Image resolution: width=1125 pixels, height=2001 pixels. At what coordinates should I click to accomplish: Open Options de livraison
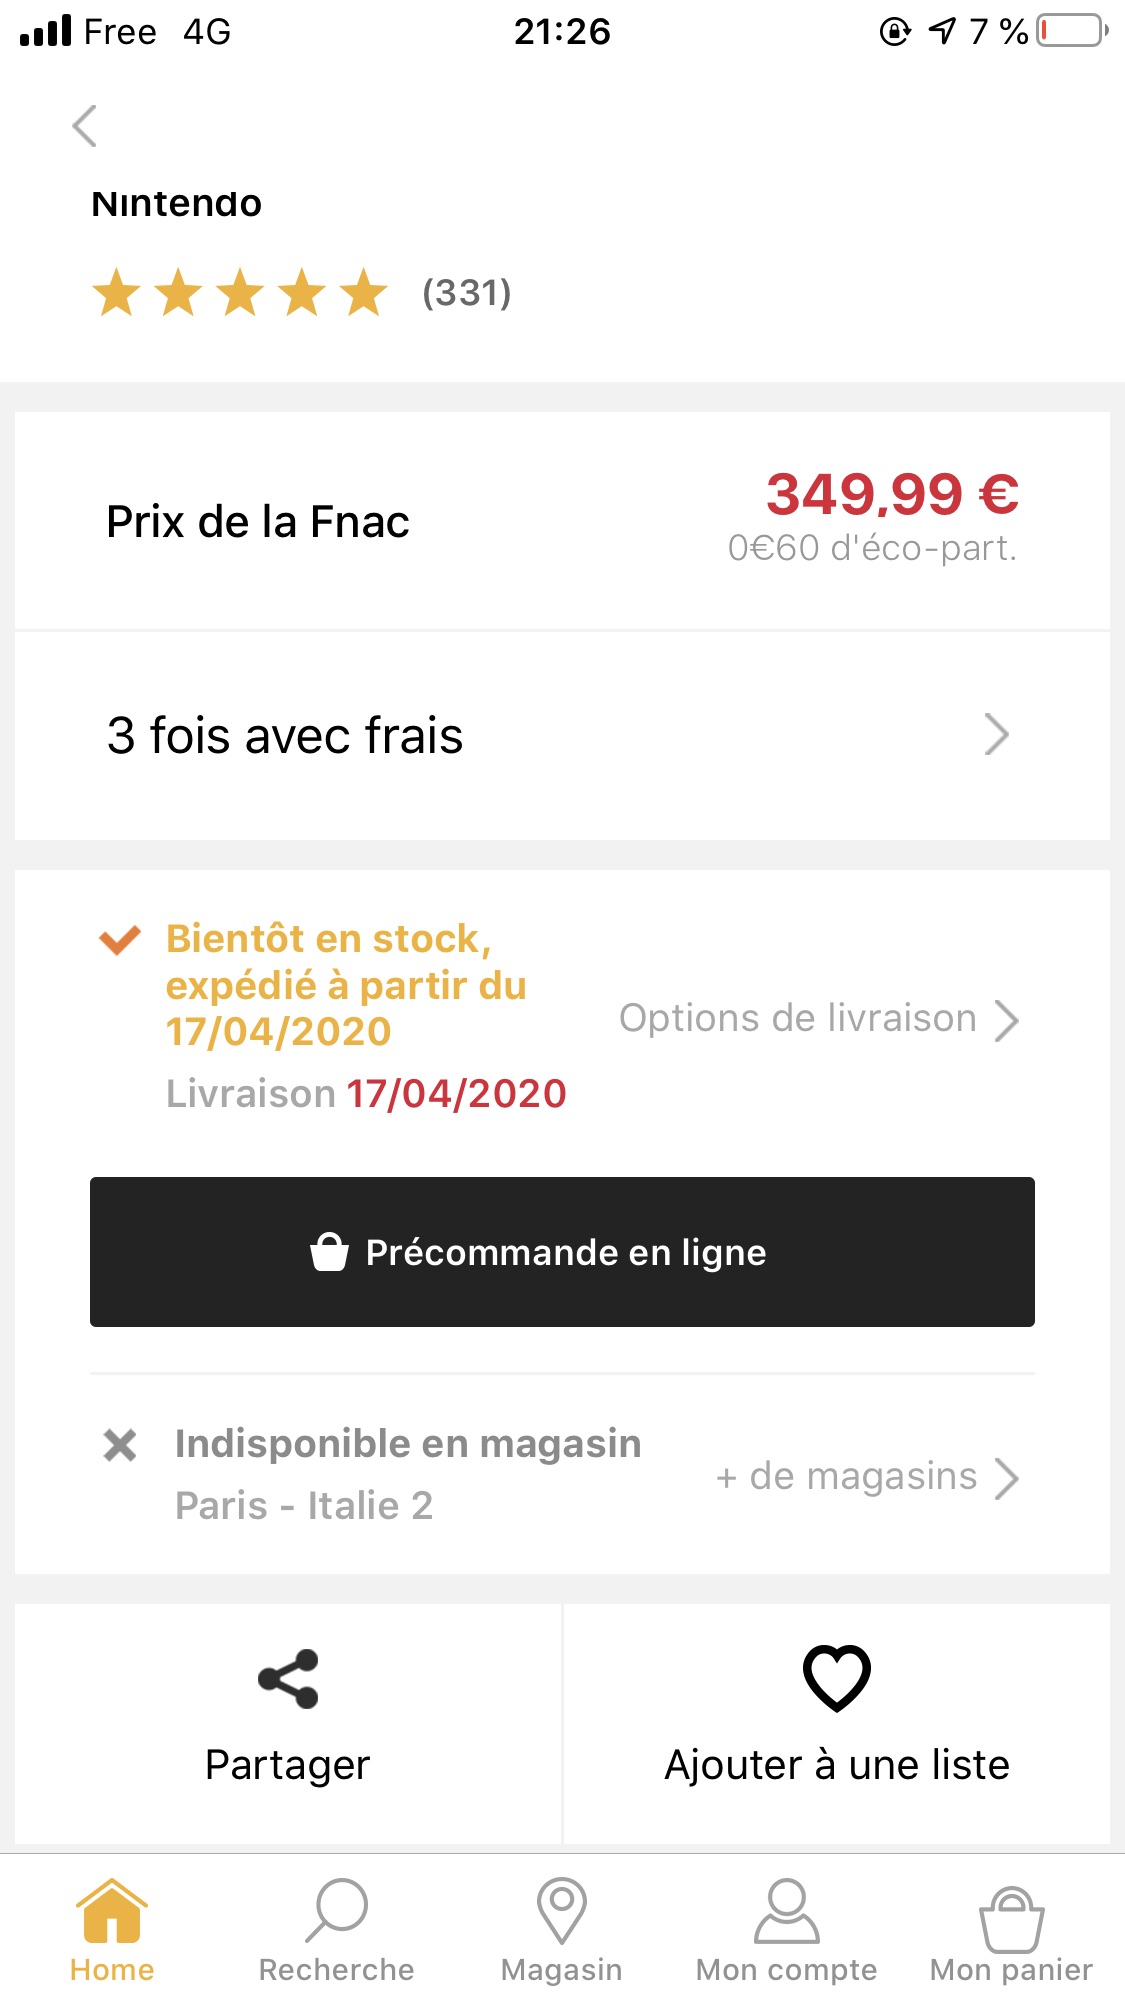pyautogui.click(x=819, y=1019)
